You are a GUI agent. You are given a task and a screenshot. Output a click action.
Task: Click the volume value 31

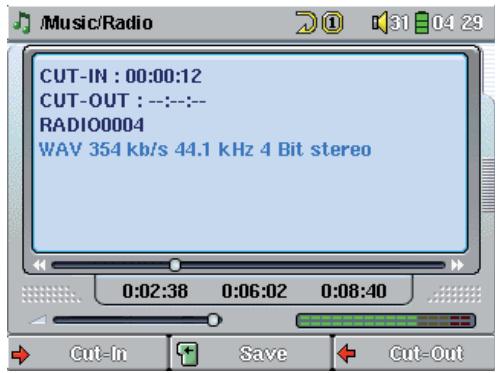pyautogui.click(x=399, y=23)
